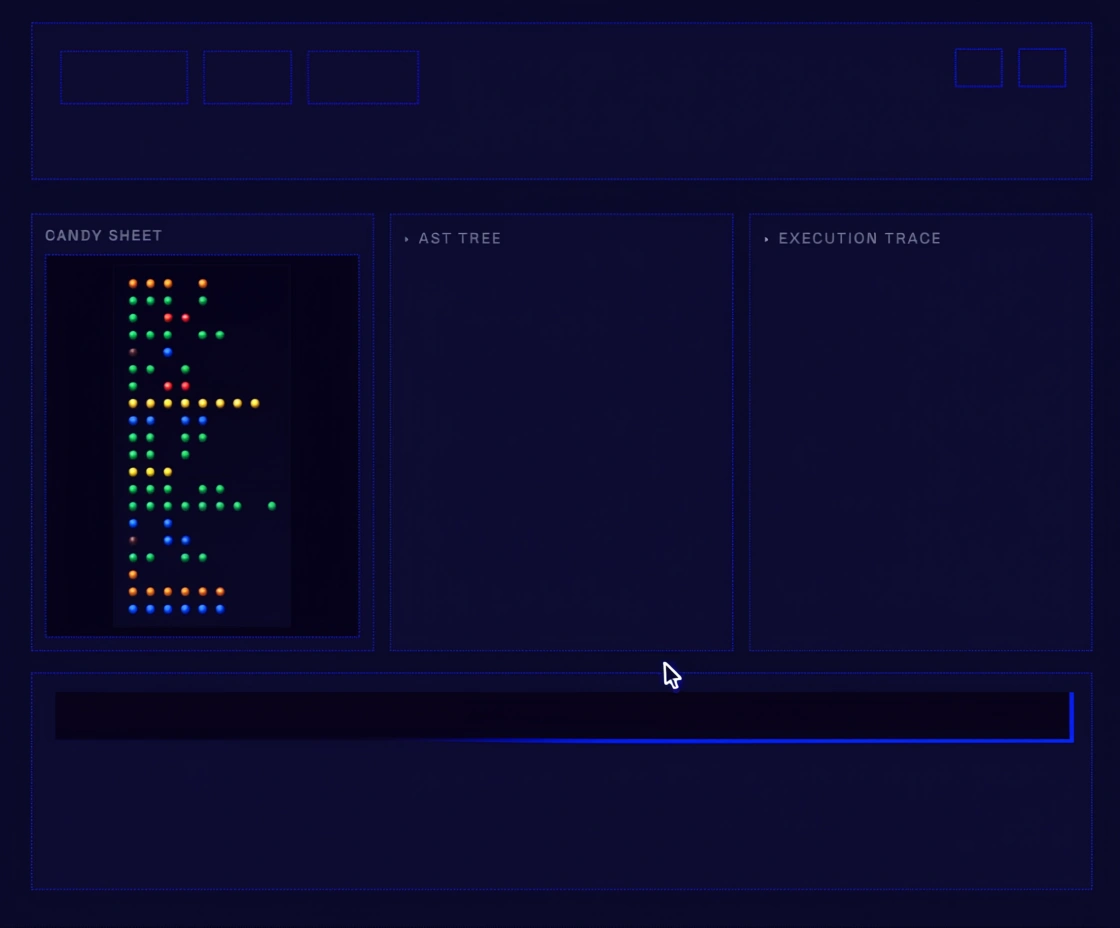Expand the EXECUTION TRACE panel disclosure arrow
1120x928 pixels.
767,239
